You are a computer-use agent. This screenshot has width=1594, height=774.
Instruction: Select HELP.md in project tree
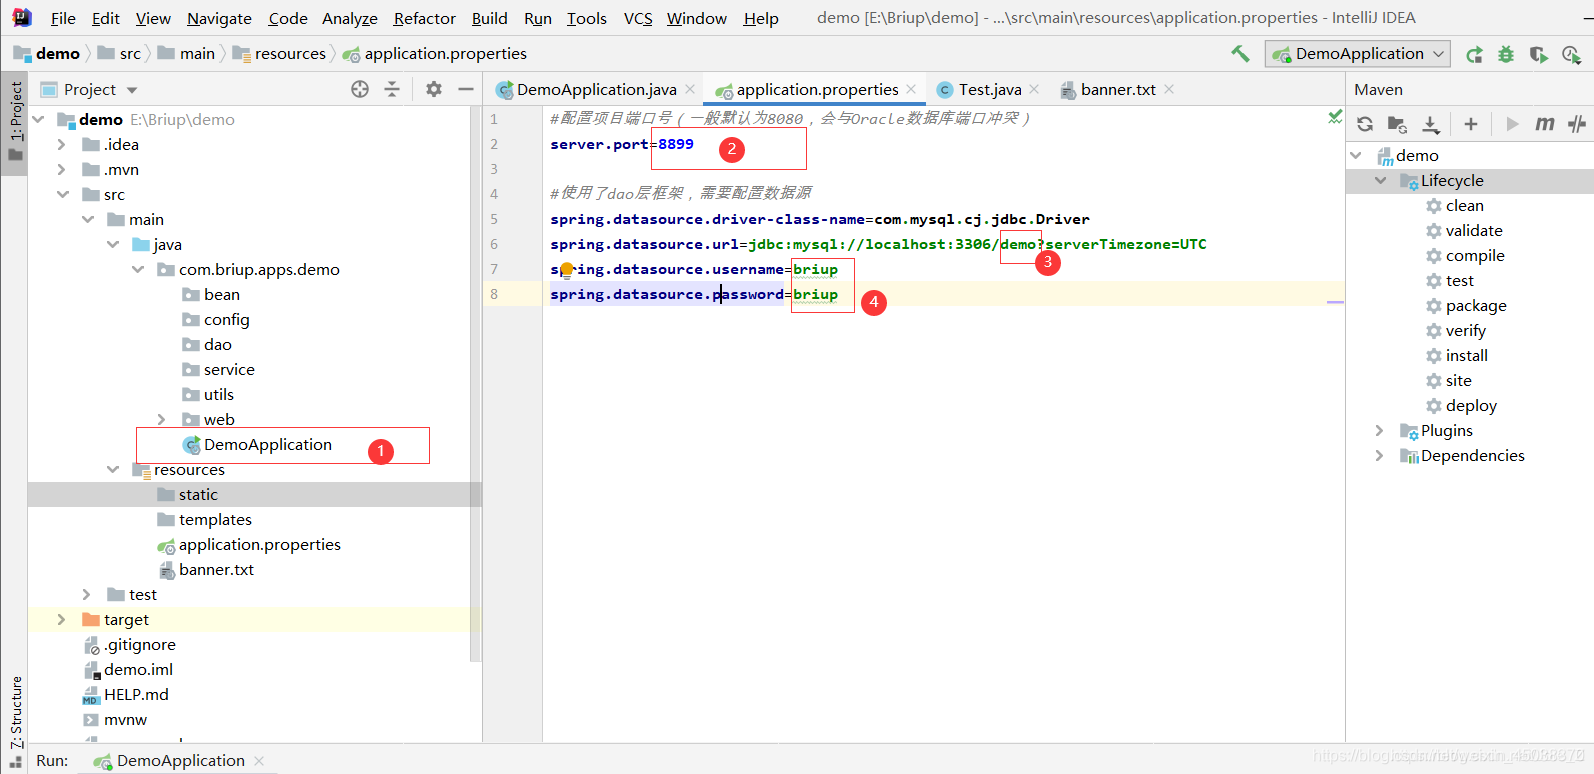pyautogui.click(x=136, y=694)
